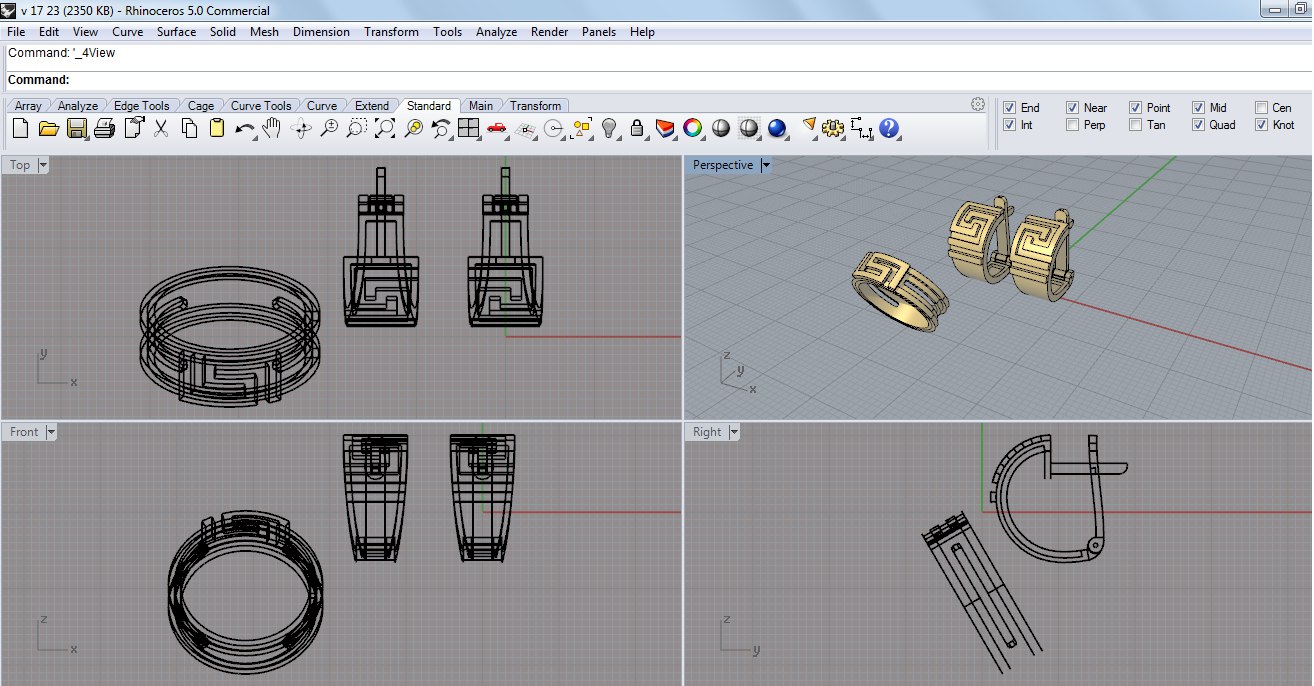This screenshot has width=1314, height=686.
Task: Open the lock objects padlock icon
Action: [x=637, y=128]
